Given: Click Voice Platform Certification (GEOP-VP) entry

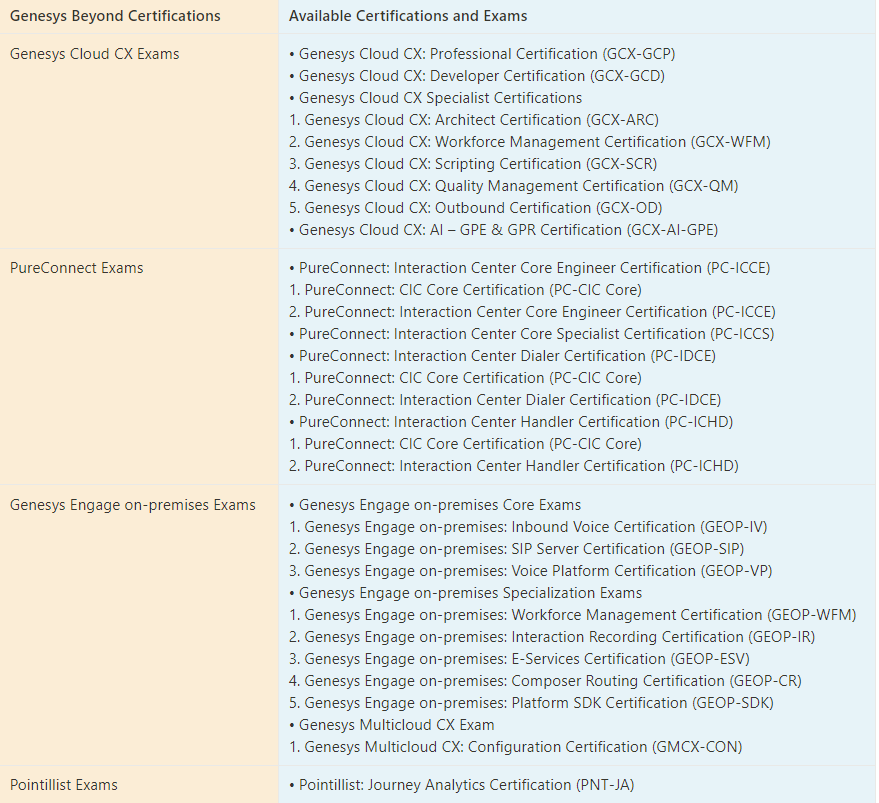Looking at the screenshot, I should (530, 570).
